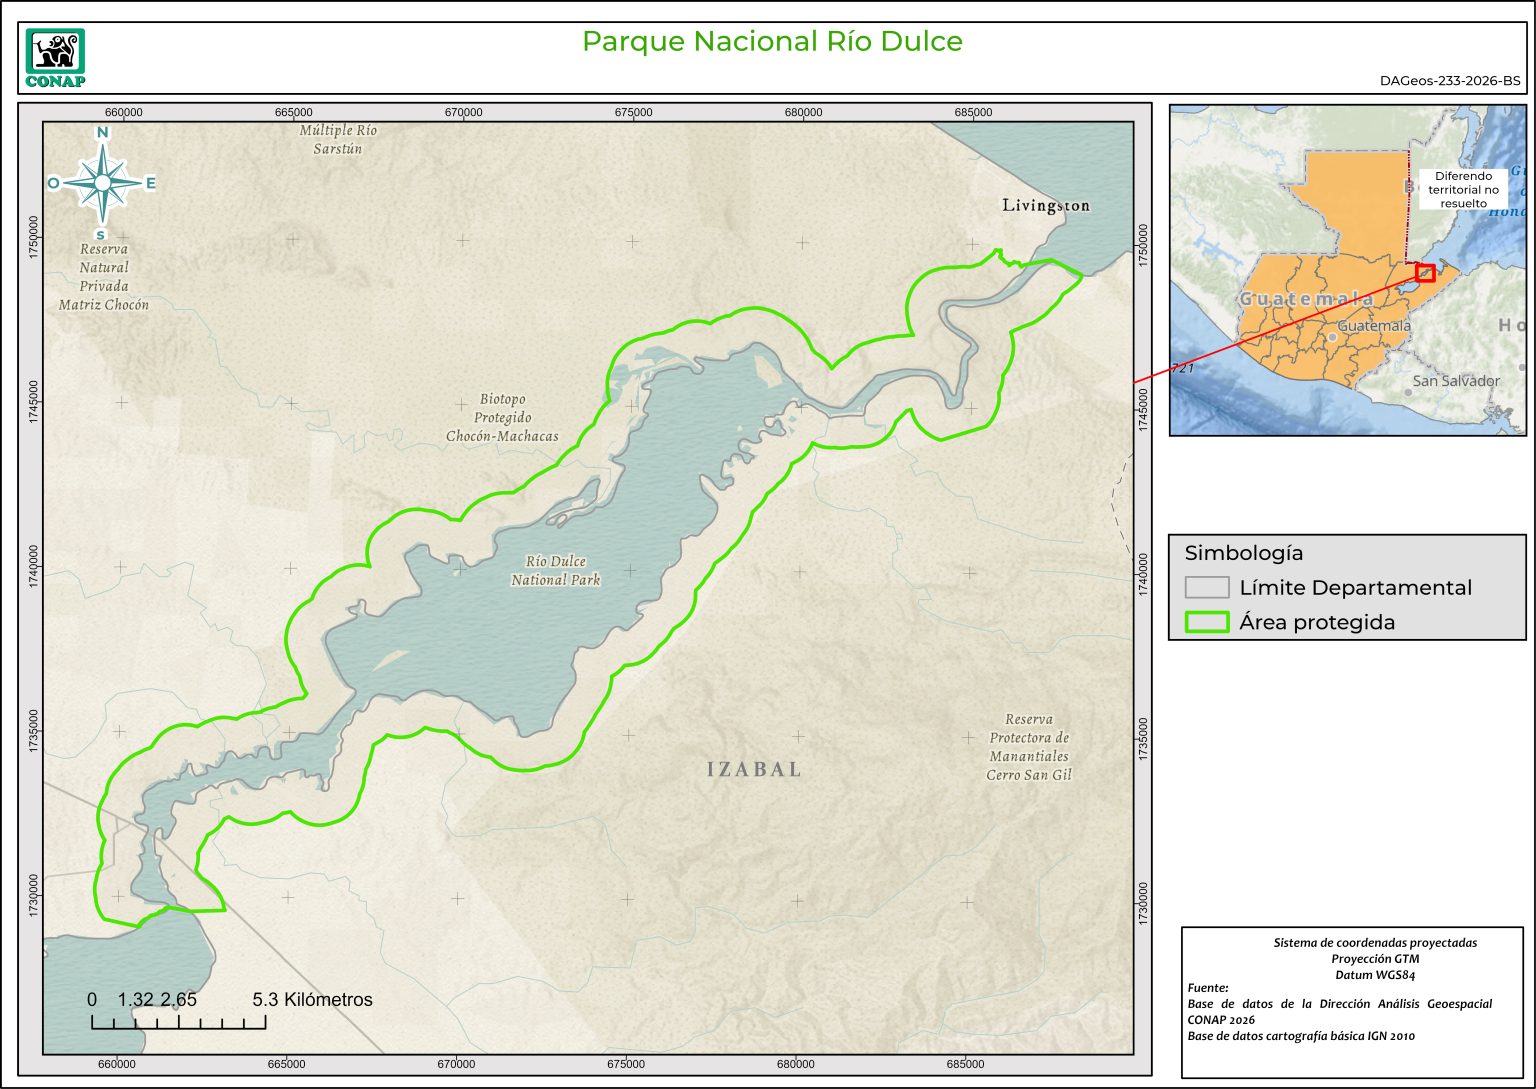The width and height of the screenshot is (1536, 1089).
Task: Click the green Área protegida legend symbol
Action: click(1206, 622)
